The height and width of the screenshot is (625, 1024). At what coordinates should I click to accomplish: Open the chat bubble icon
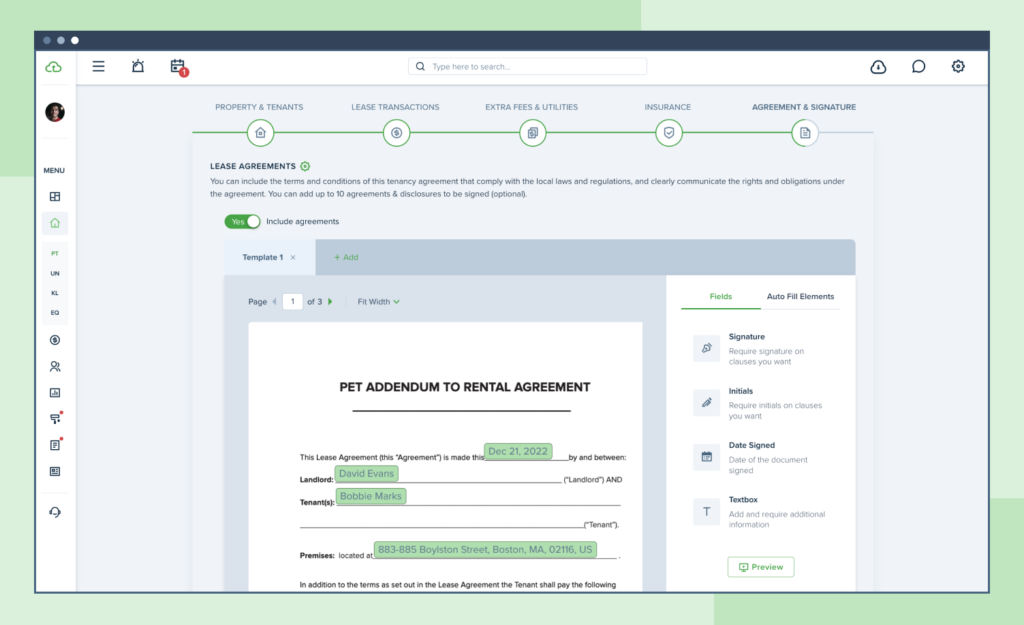point(918,66)
